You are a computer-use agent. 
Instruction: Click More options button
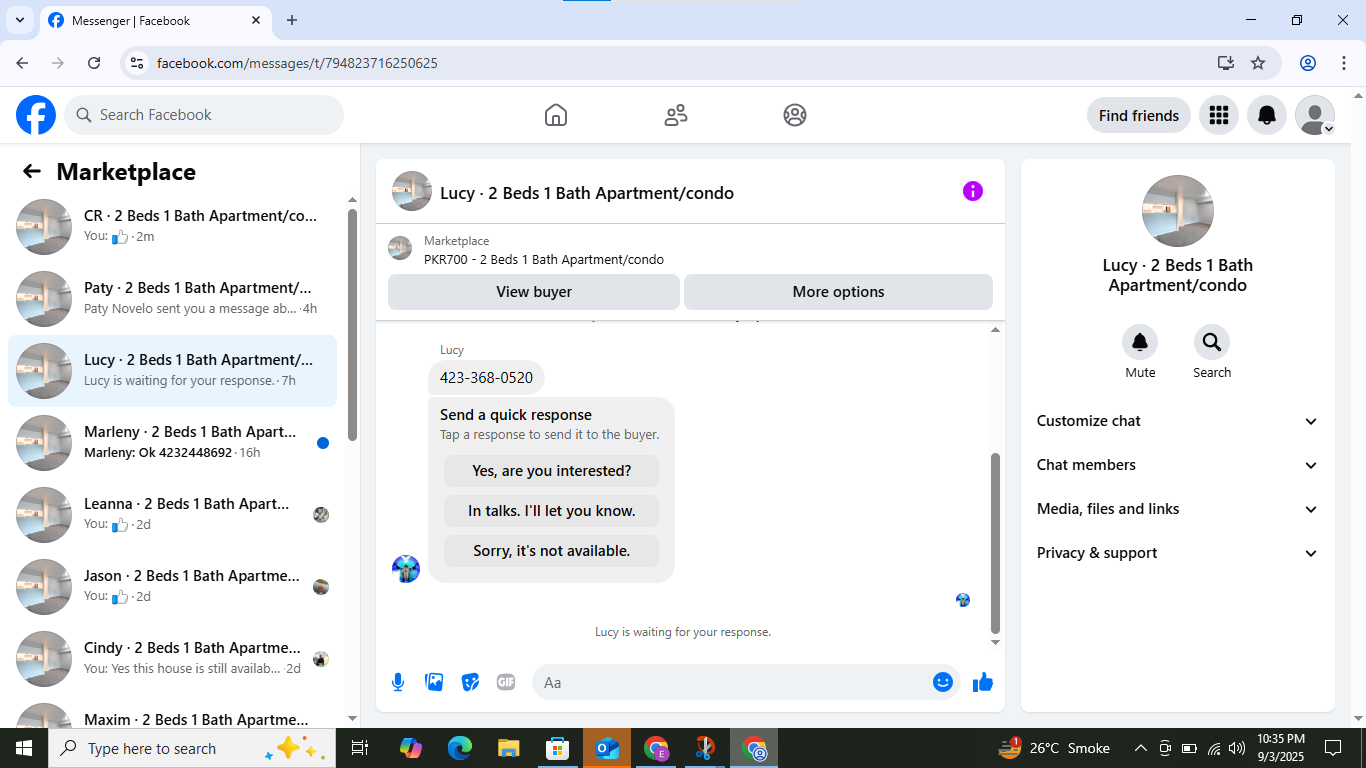click(838, 292)
